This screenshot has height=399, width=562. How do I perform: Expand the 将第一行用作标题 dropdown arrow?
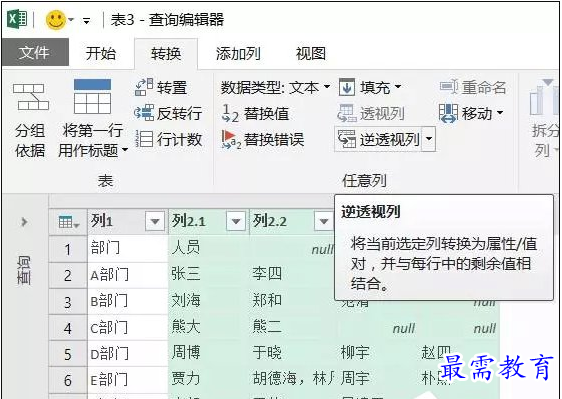(125, 149)
